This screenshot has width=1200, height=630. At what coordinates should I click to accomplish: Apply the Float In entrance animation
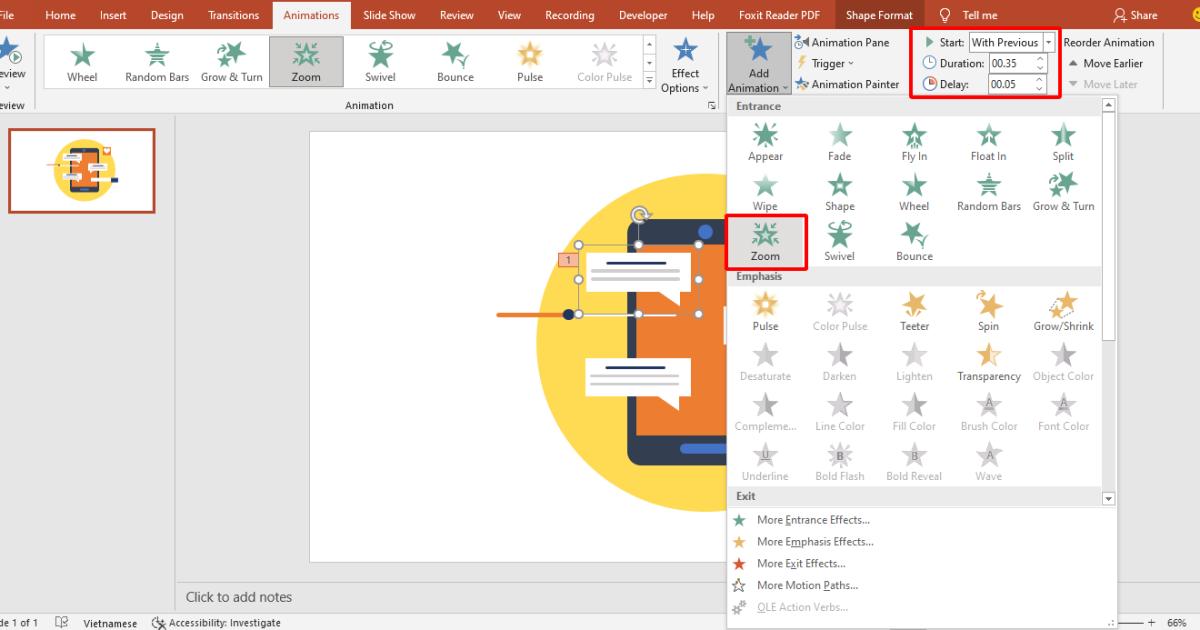point(987,143)
